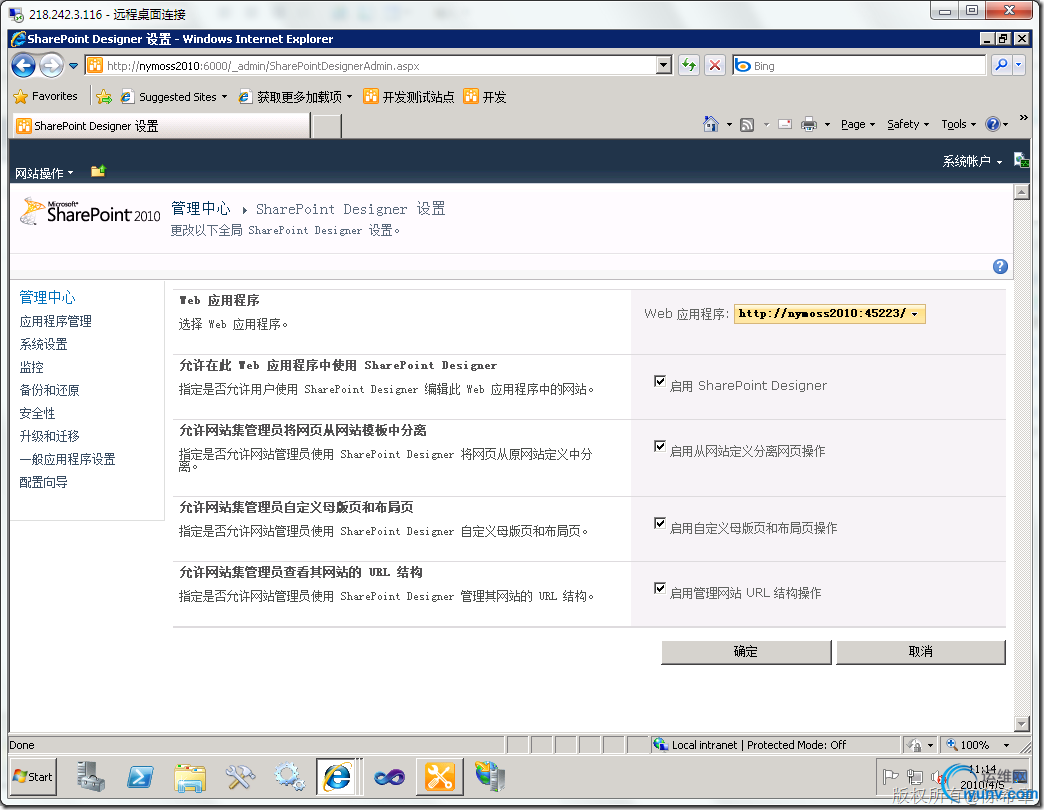Open a new blank browser tab
1044x810 pixels.
coord(327,126)
